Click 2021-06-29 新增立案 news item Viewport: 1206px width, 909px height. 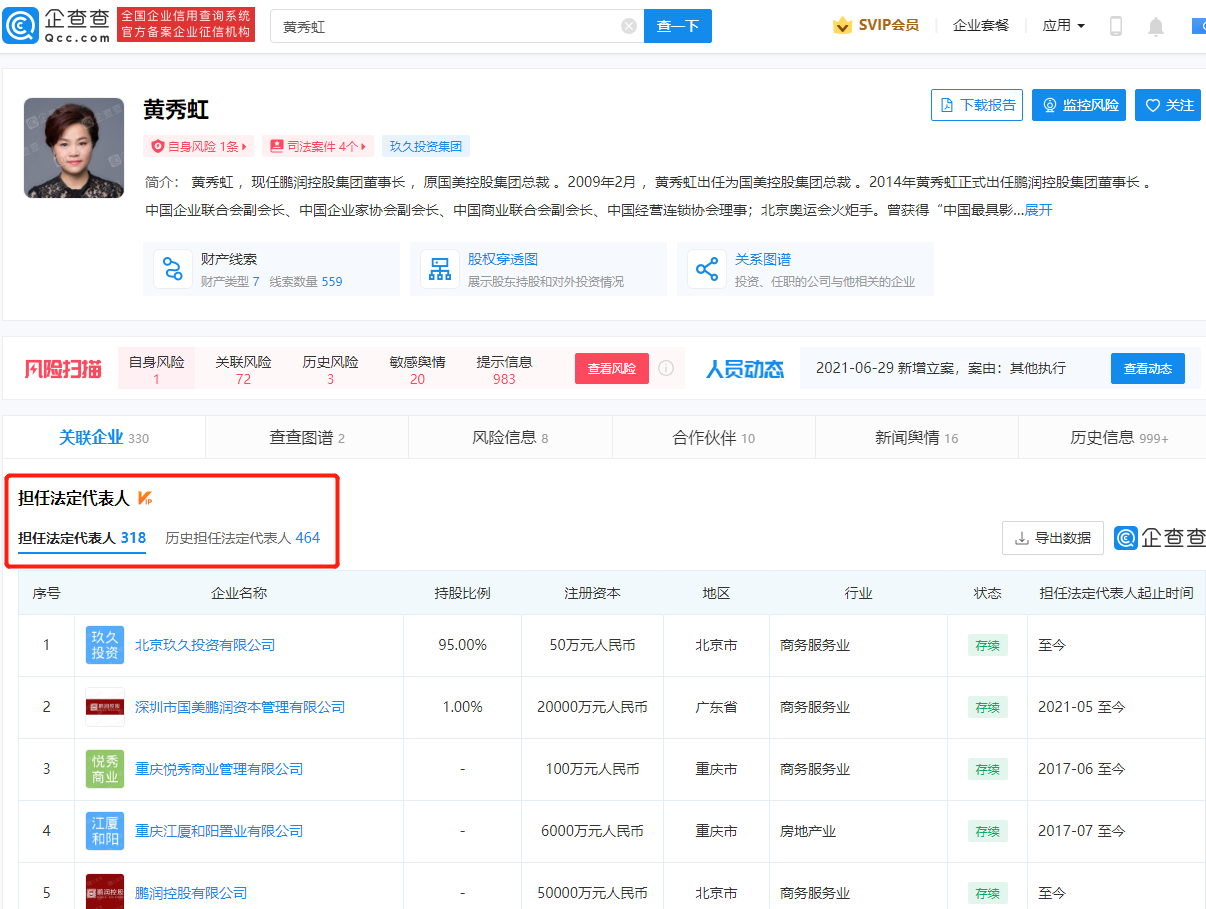click(941, 368)
